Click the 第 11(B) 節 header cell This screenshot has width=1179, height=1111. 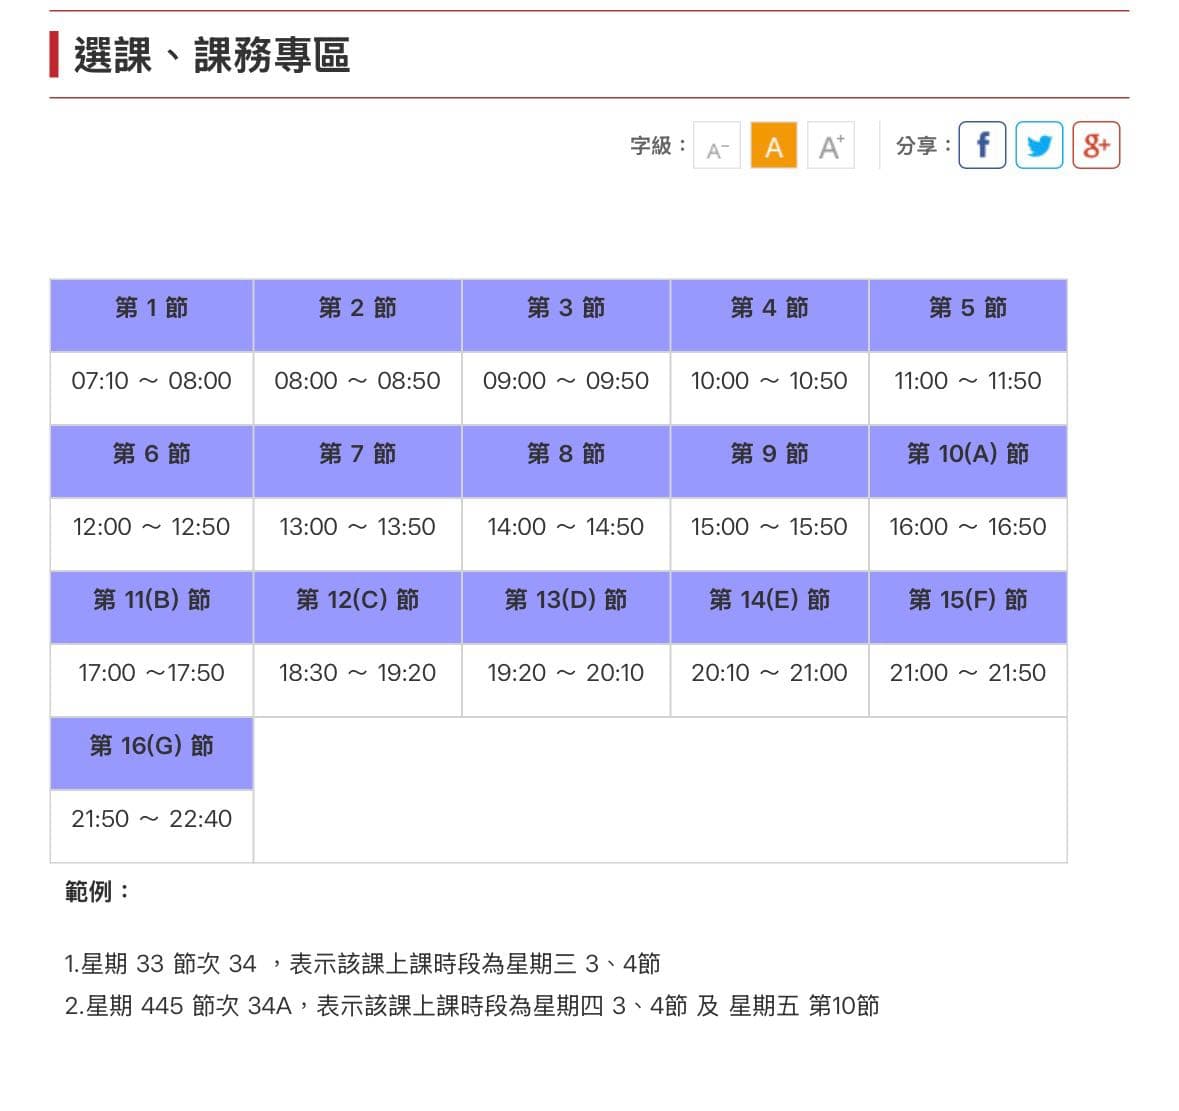[x=152, y=607]
